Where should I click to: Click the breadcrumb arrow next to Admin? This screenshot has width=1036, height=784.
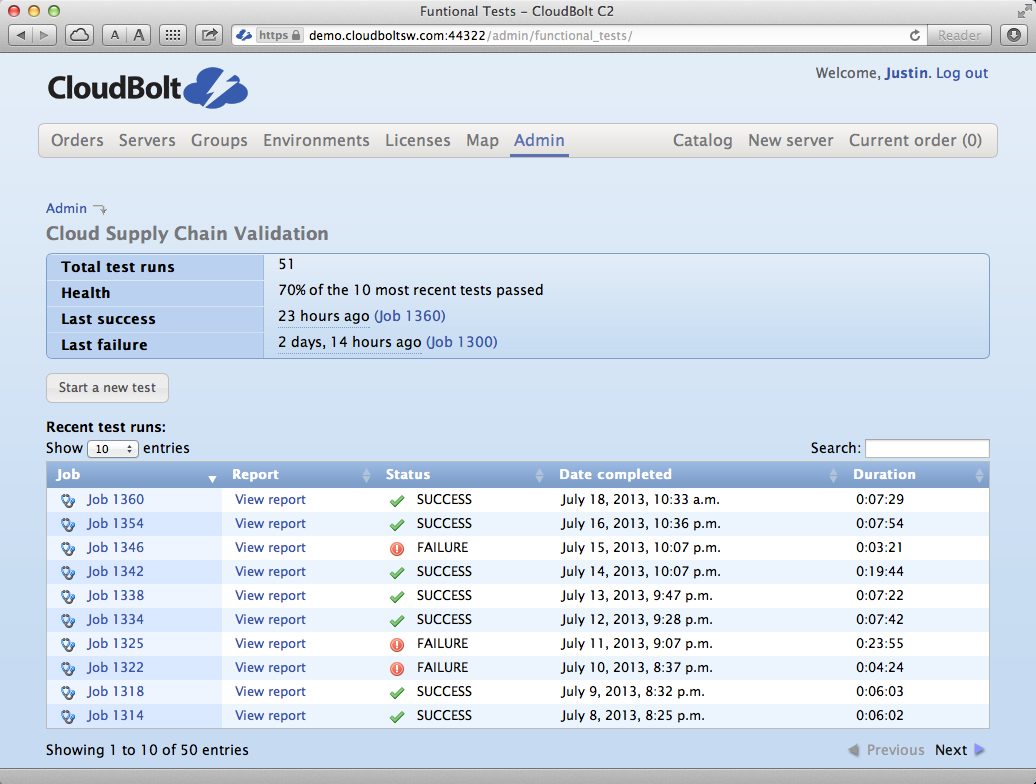[100, 209]
